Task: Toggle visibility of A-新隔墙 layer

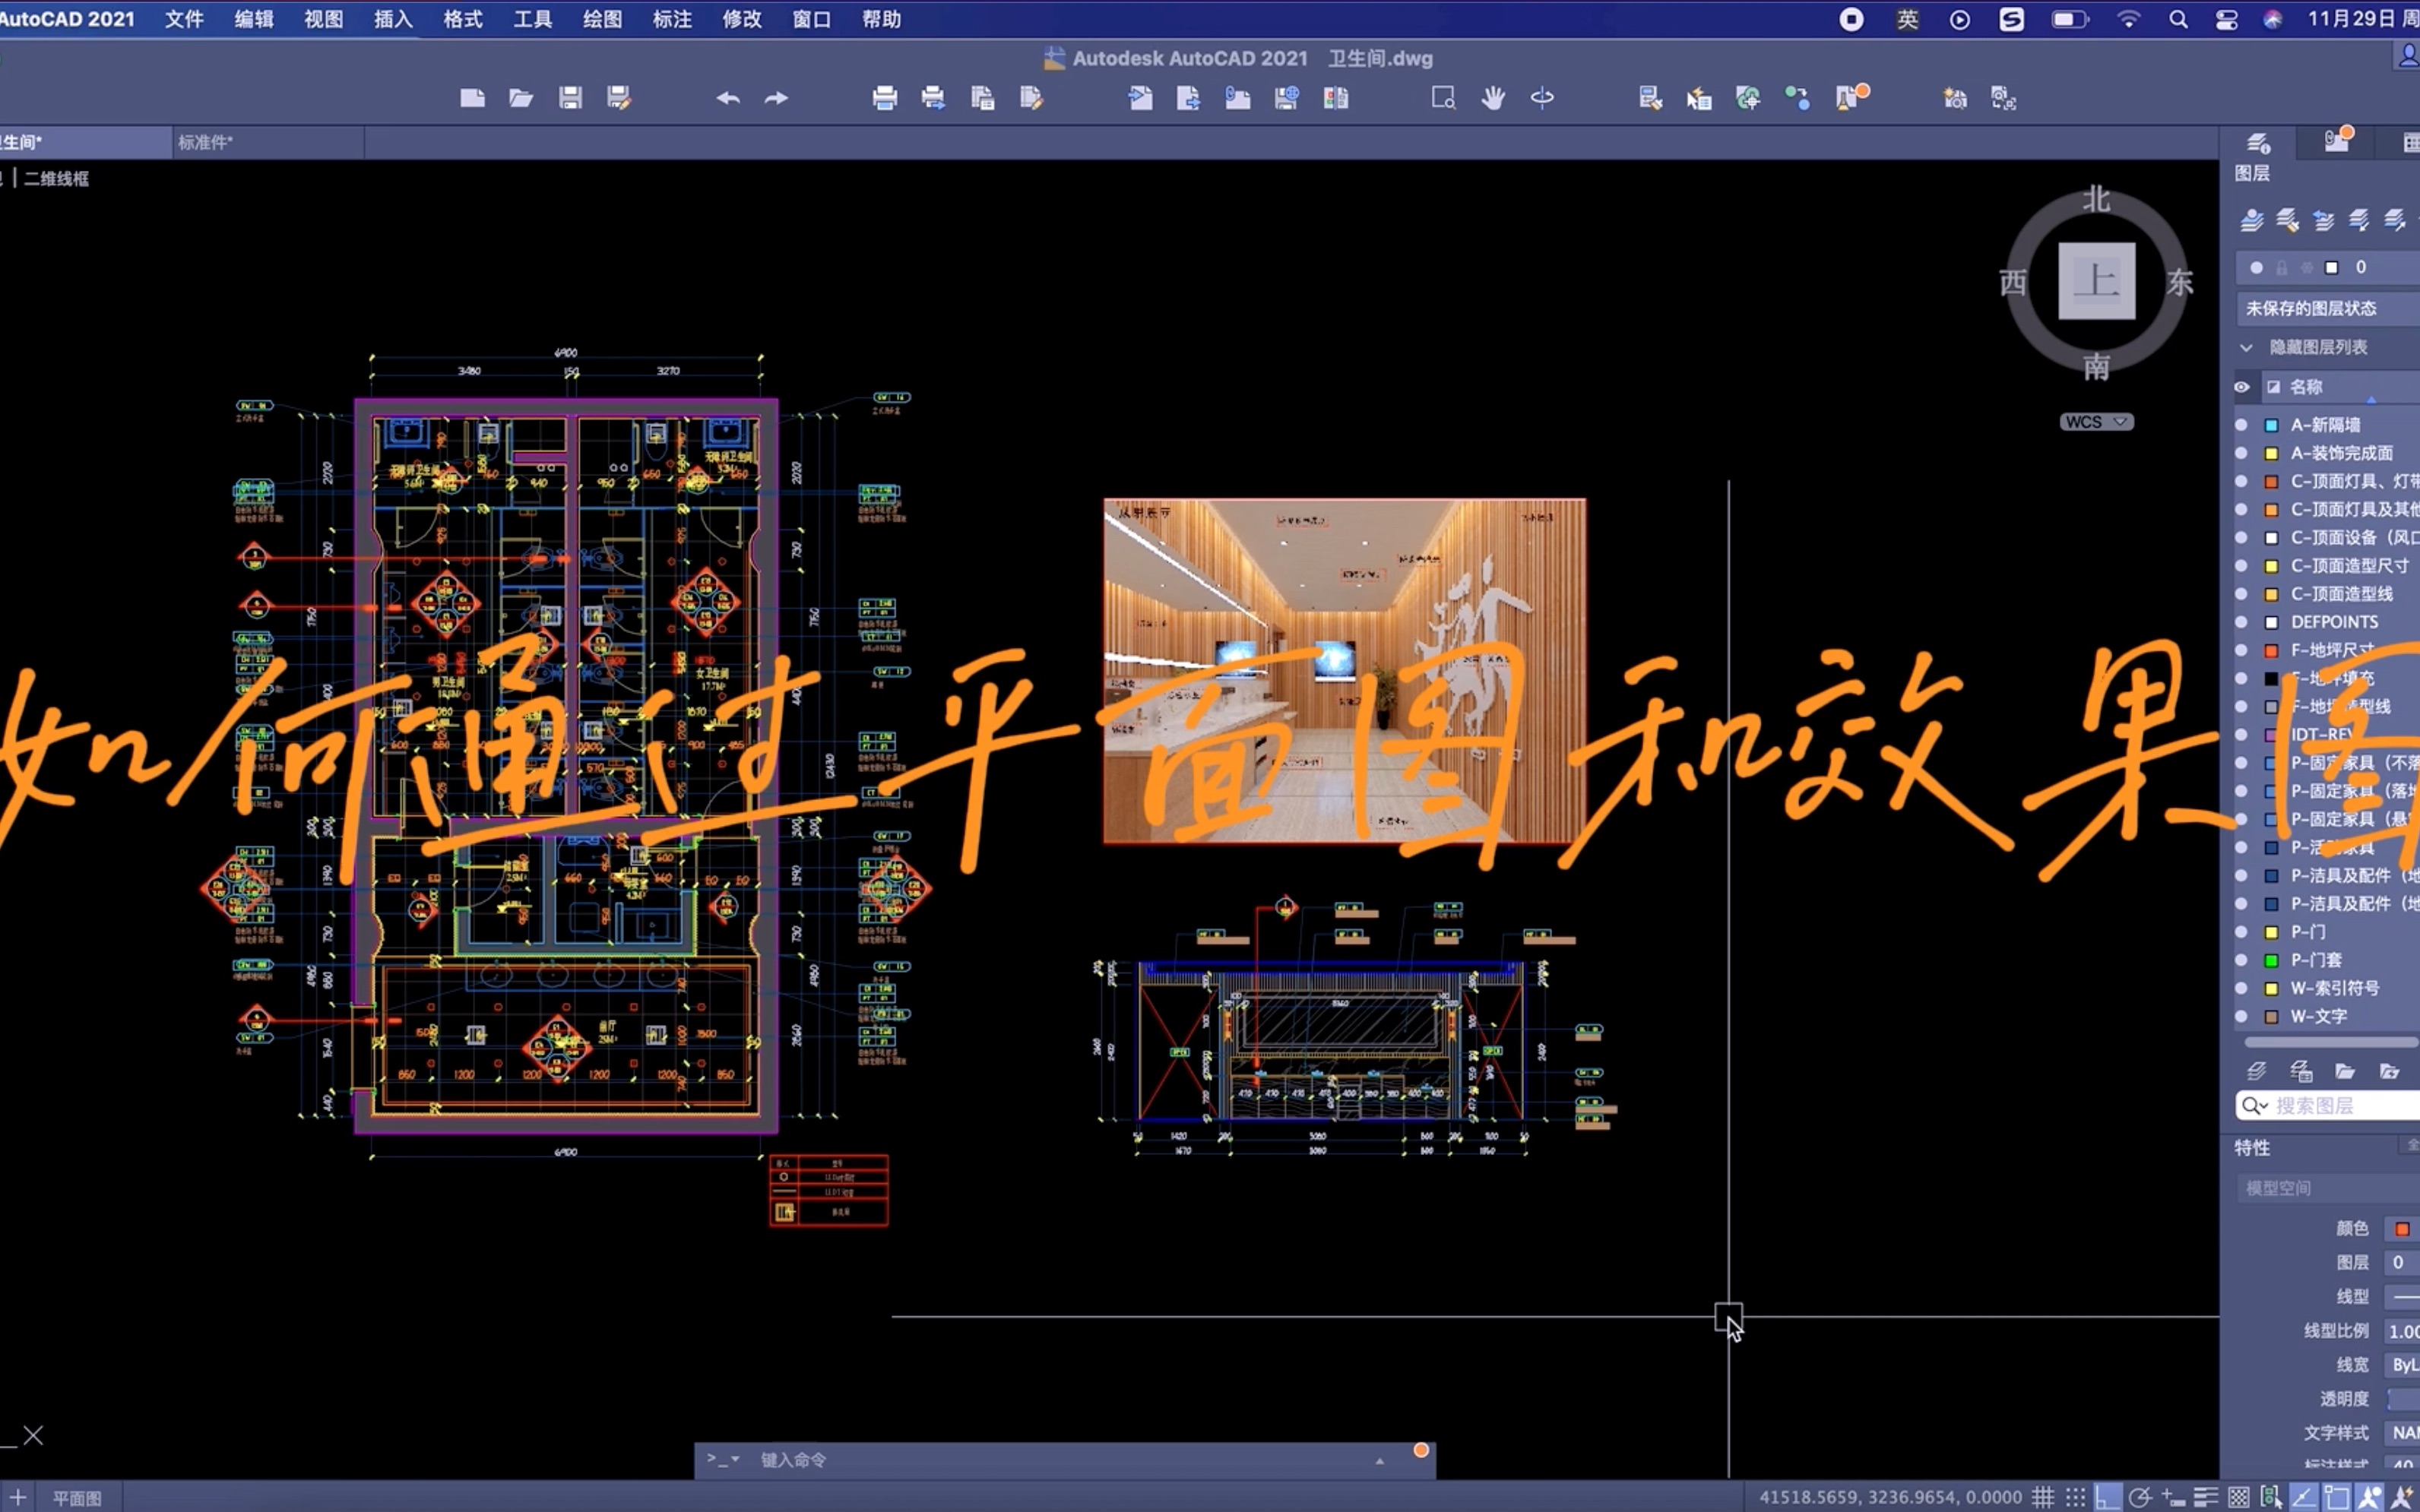Action: point(2241,425)
